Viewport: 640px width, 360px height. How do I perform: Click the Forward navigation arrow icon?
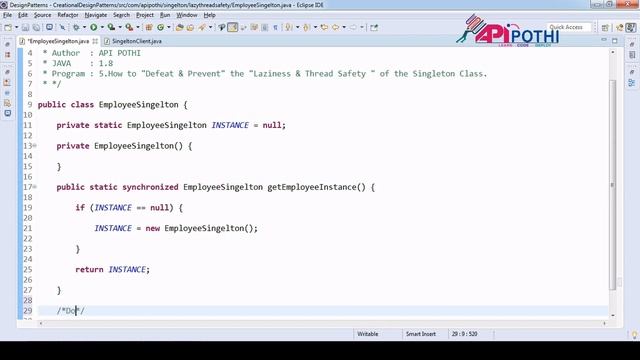click(x=353, y=27)
